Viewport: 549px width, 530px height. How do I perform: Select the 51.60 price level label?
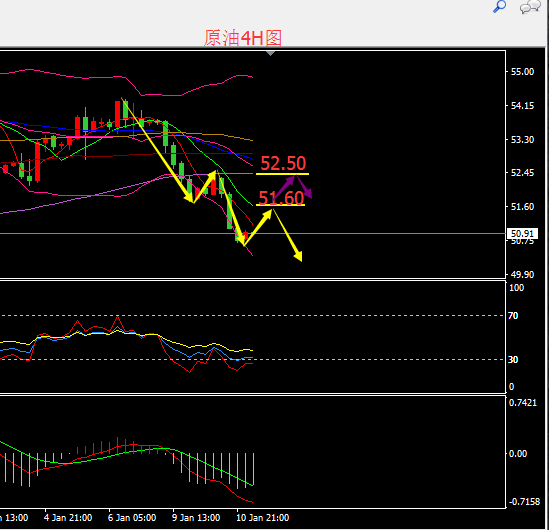(x=281, y=198)
